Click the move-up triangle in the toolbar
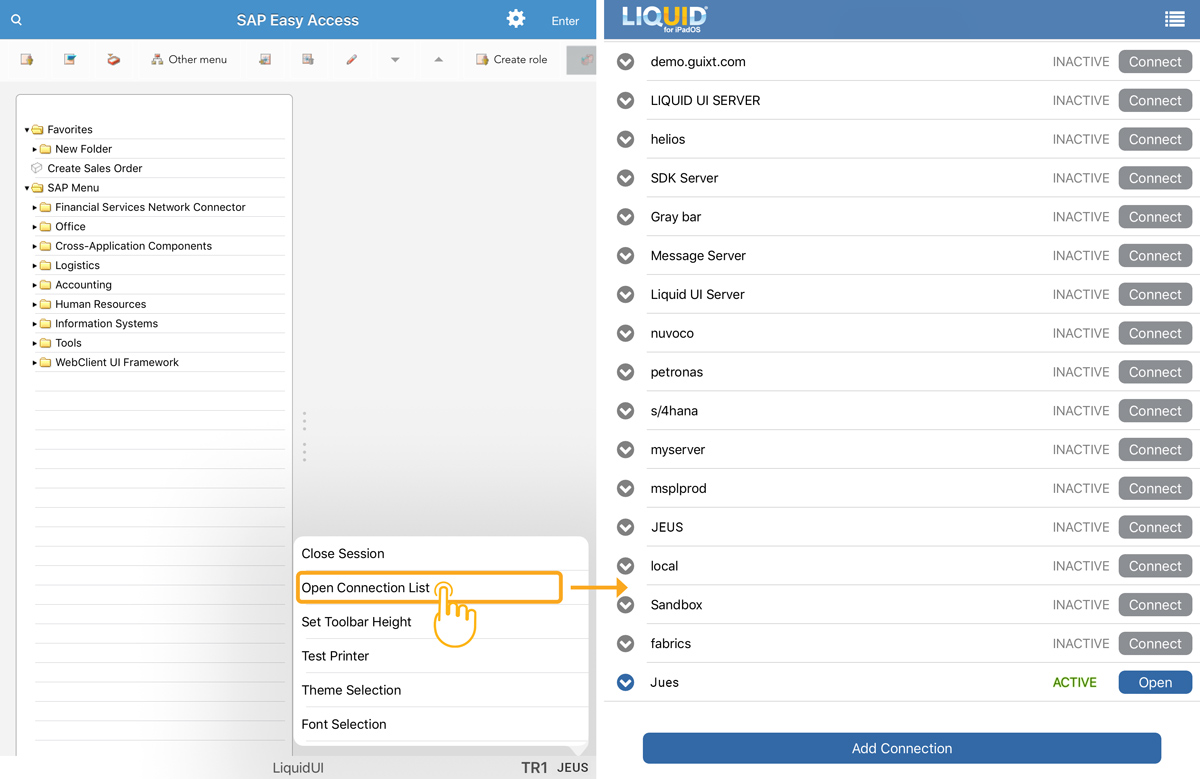 438,60
